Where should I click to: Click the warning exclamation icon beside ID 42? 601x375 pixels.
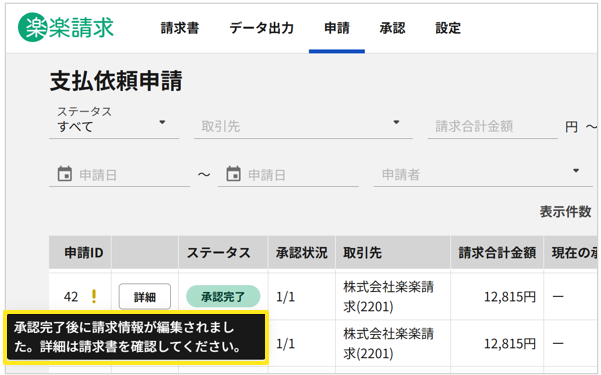point(94,296)
